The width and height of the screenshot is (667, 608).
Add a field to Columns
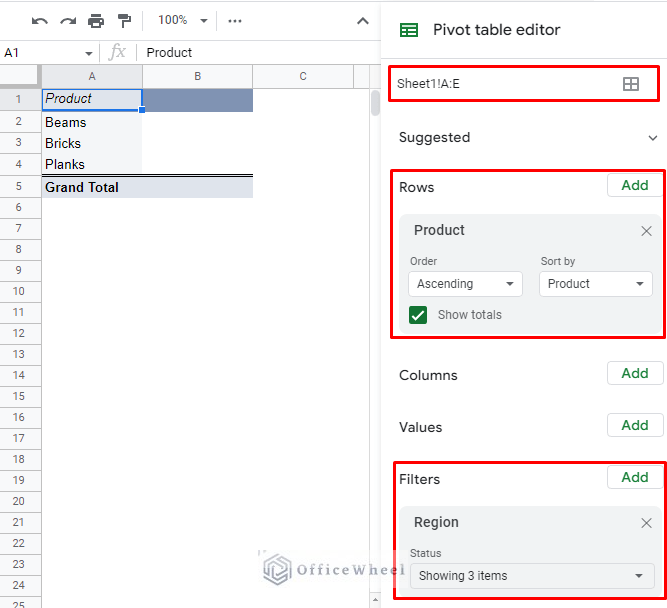click(x=635, y=373)
